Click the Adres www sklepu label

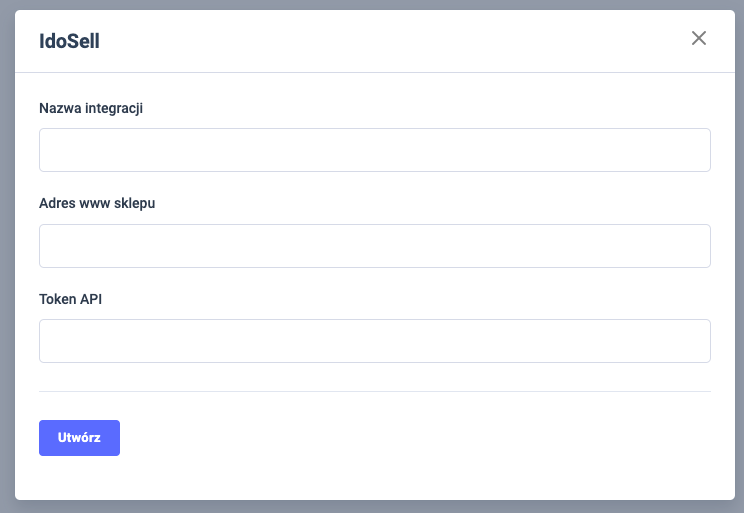click(x=97, y=203)
